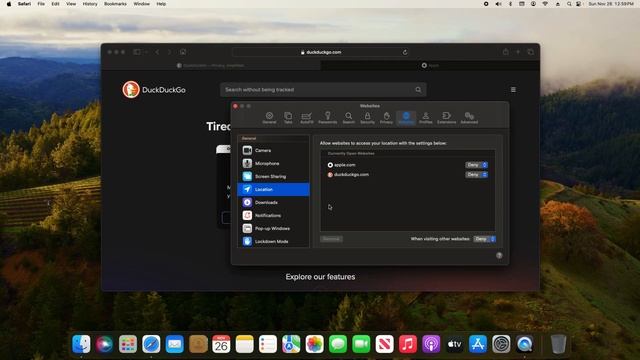
Task: Switch to the Tabs settings pane
Action: pos(288,118)
